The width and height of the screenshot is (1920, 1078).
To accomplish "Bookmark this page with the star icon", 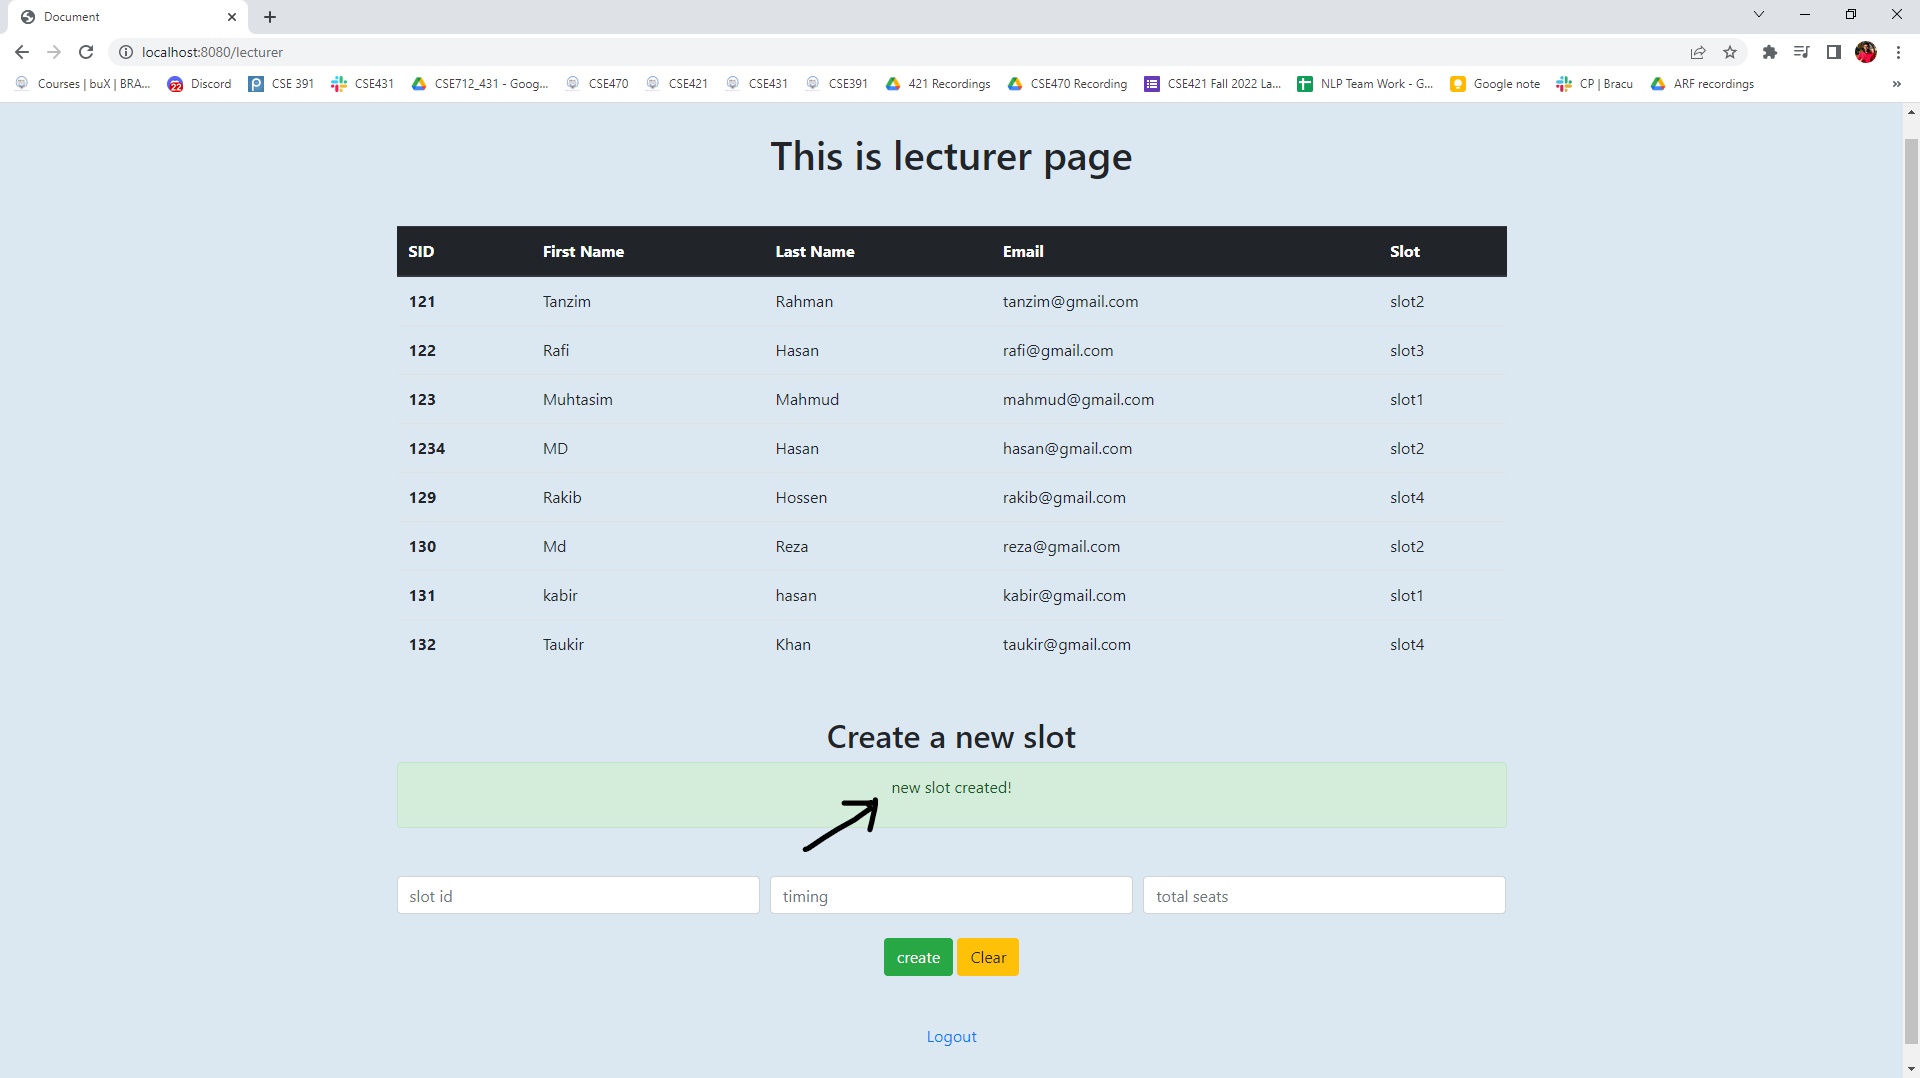I will point(1731,52).
